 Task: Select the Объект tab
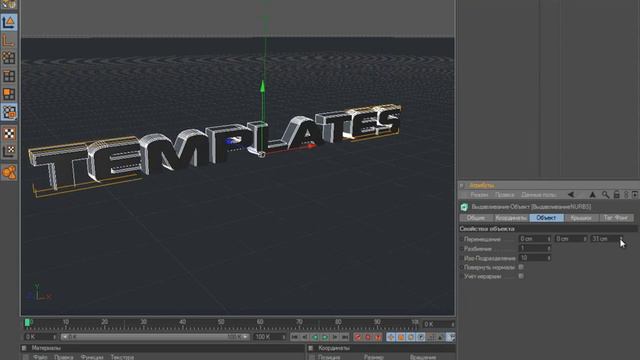pyautogui.click(x=547, y=218)
